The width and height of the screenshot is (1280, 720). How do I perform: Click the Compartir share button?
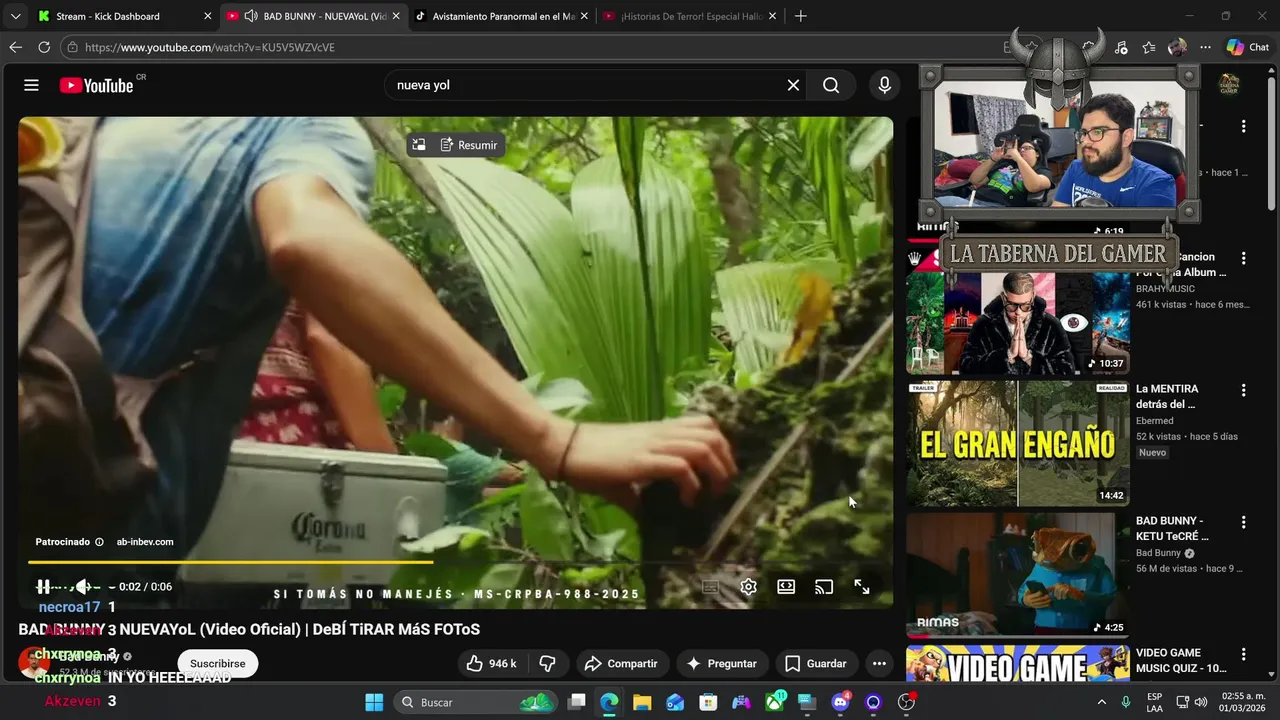coord(621,663)
